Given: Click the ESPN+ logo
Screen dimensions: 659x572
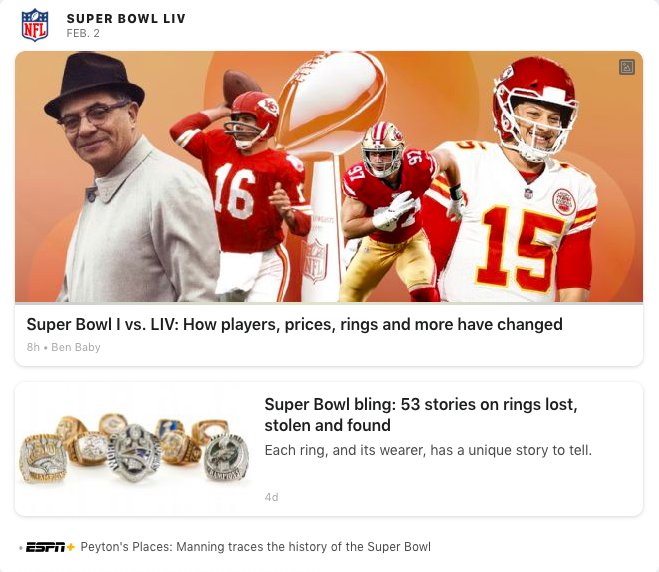Looking at the screenshot, I should click(x=50, y=547).
